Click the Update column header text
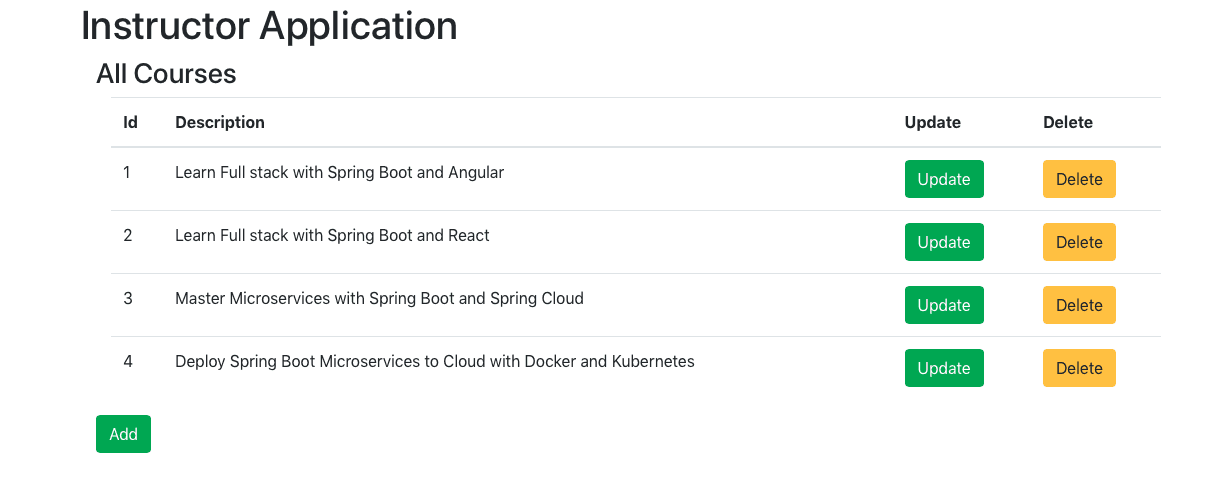The width and height of the screenshot is (1232, 479). coord(932,122)
